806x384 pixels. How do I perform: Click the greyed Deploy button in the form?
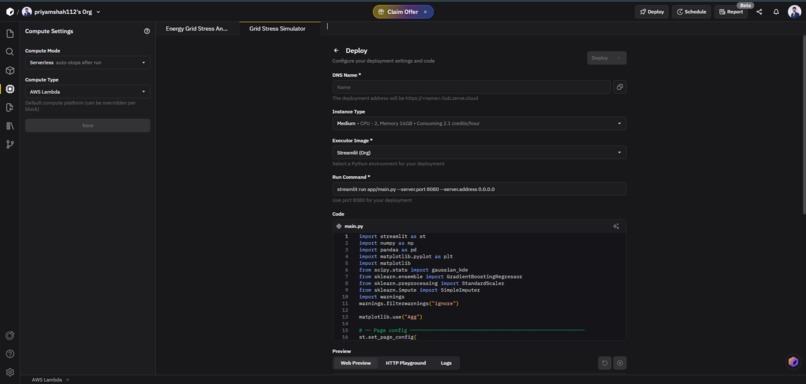point(607,58)
